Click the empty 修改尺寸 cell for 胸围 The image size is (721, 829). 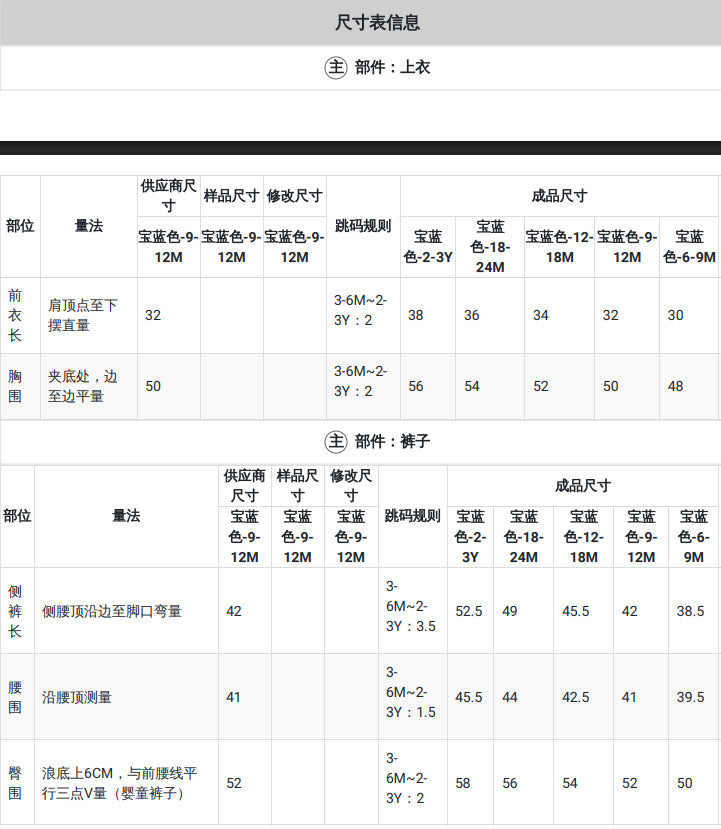[x=294, y=386]
